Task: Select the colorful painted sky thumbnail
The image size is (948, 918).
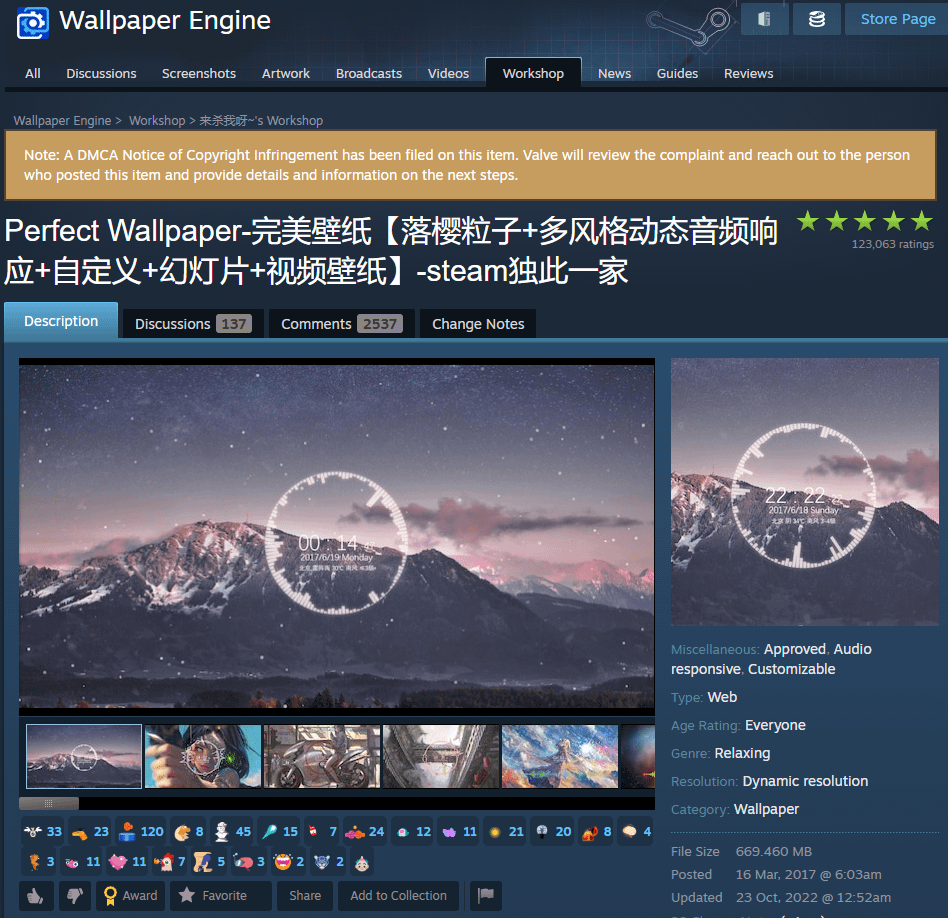Action: 560,757
